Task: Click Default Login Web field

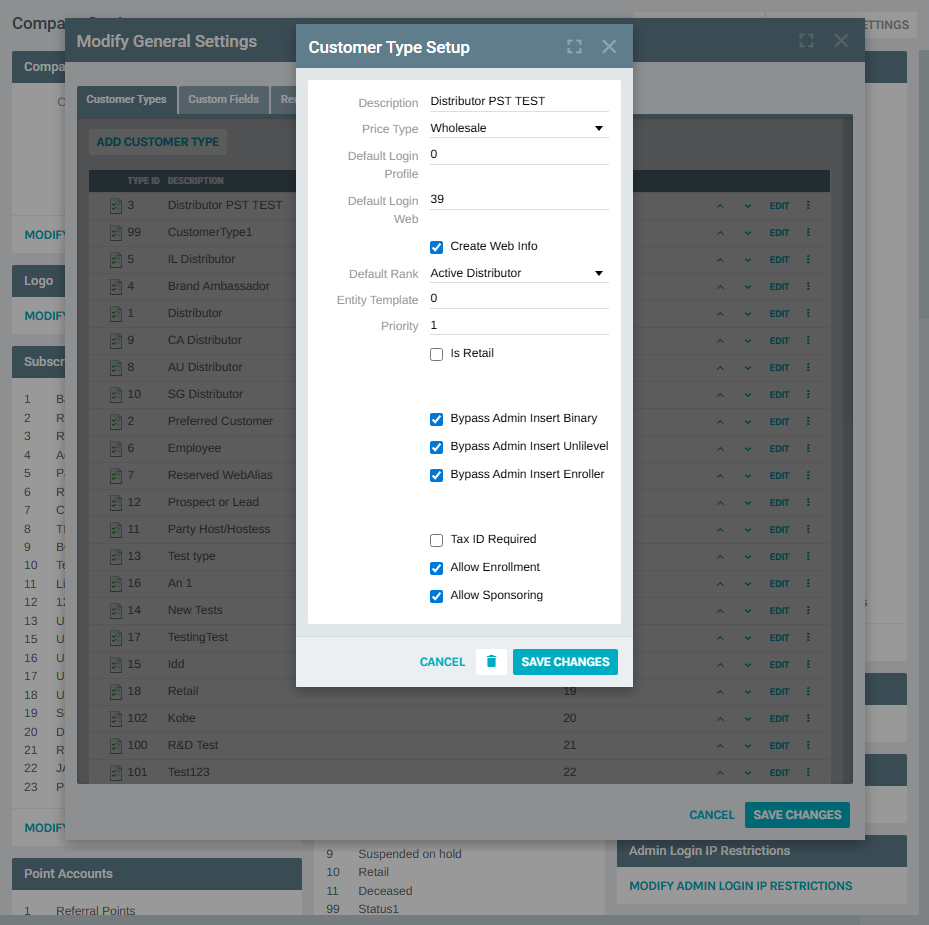Action: coord(519,200)
